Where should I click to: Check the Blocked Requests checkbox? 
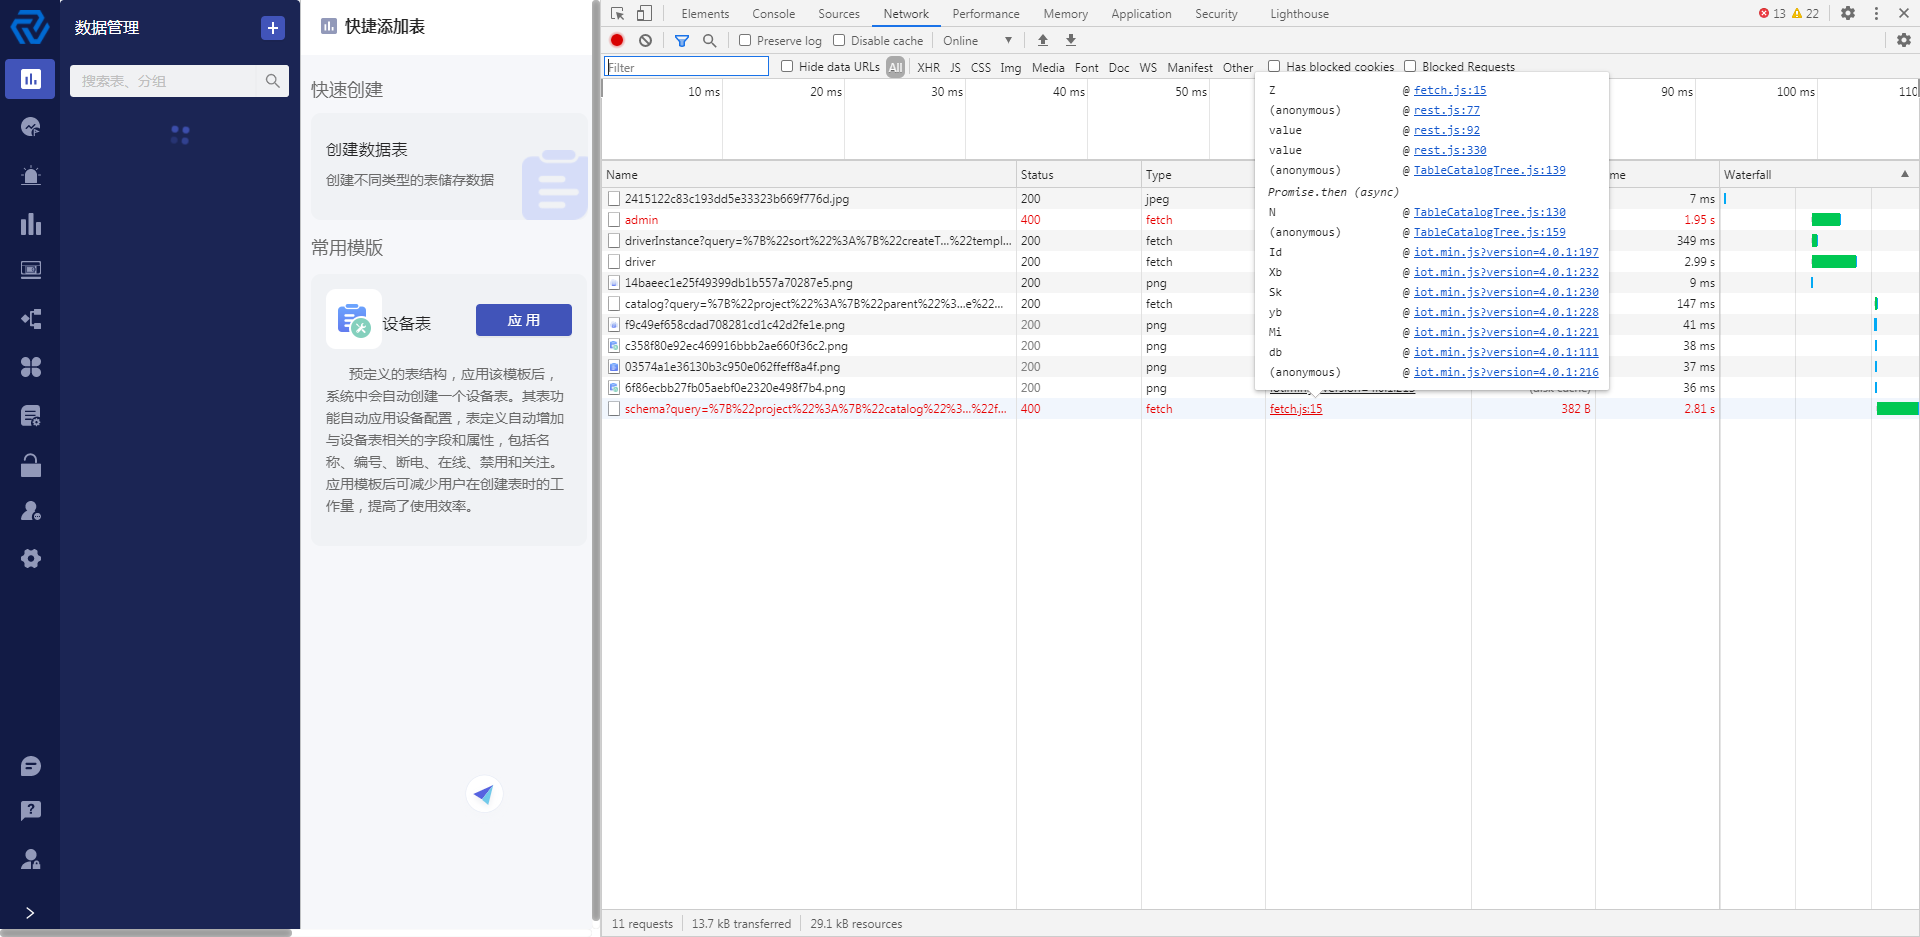click(1410, 66)
